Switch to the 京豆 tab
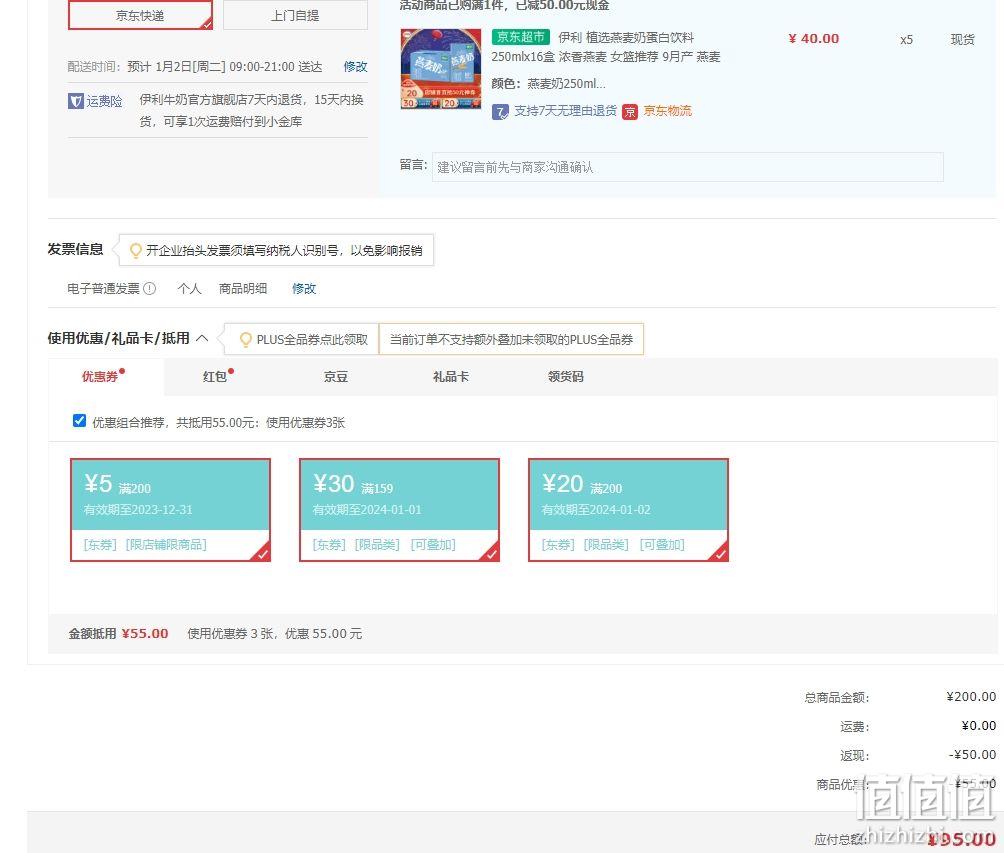This screenshot has height=853, width=1004. tap(336, 377)
